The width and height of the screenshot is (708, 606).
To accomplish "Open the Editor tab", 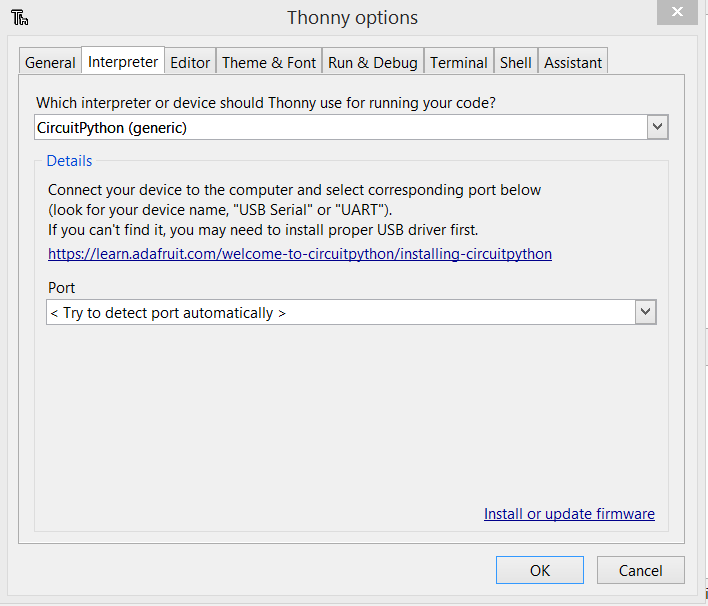I will coord(190,62).
